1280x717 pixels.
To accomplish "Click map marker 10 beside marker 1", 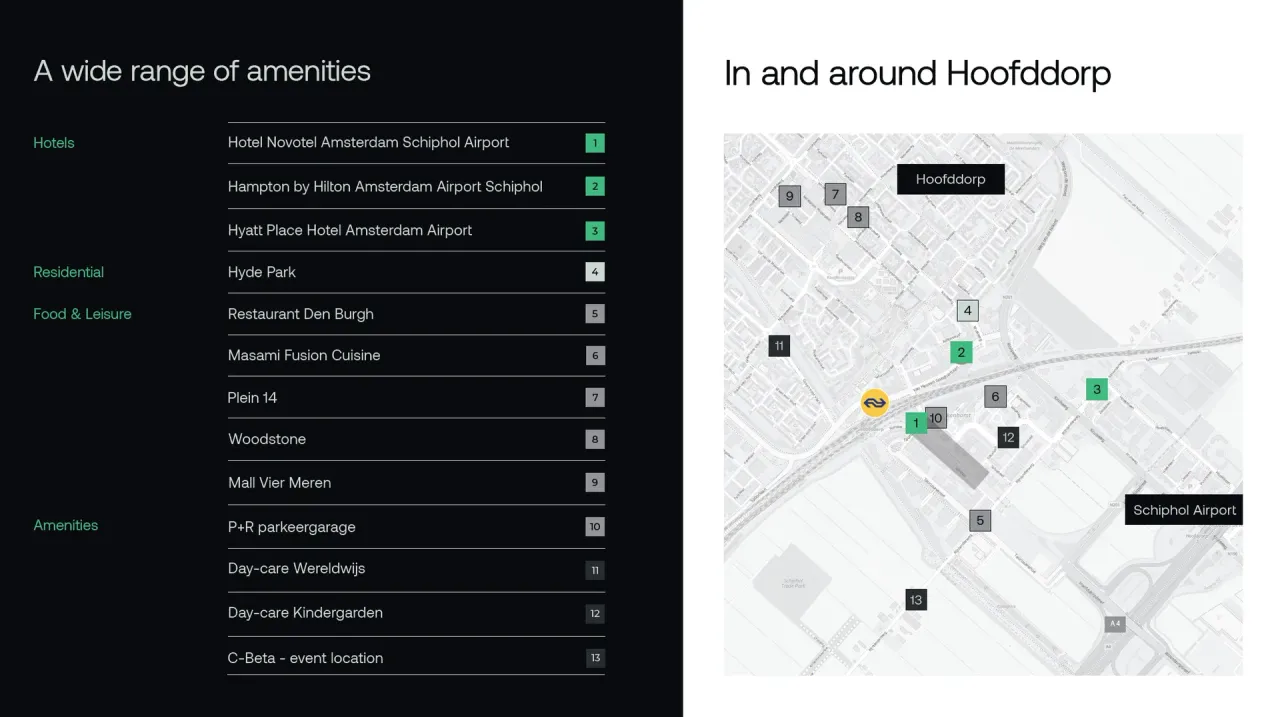I will (937, 418).
